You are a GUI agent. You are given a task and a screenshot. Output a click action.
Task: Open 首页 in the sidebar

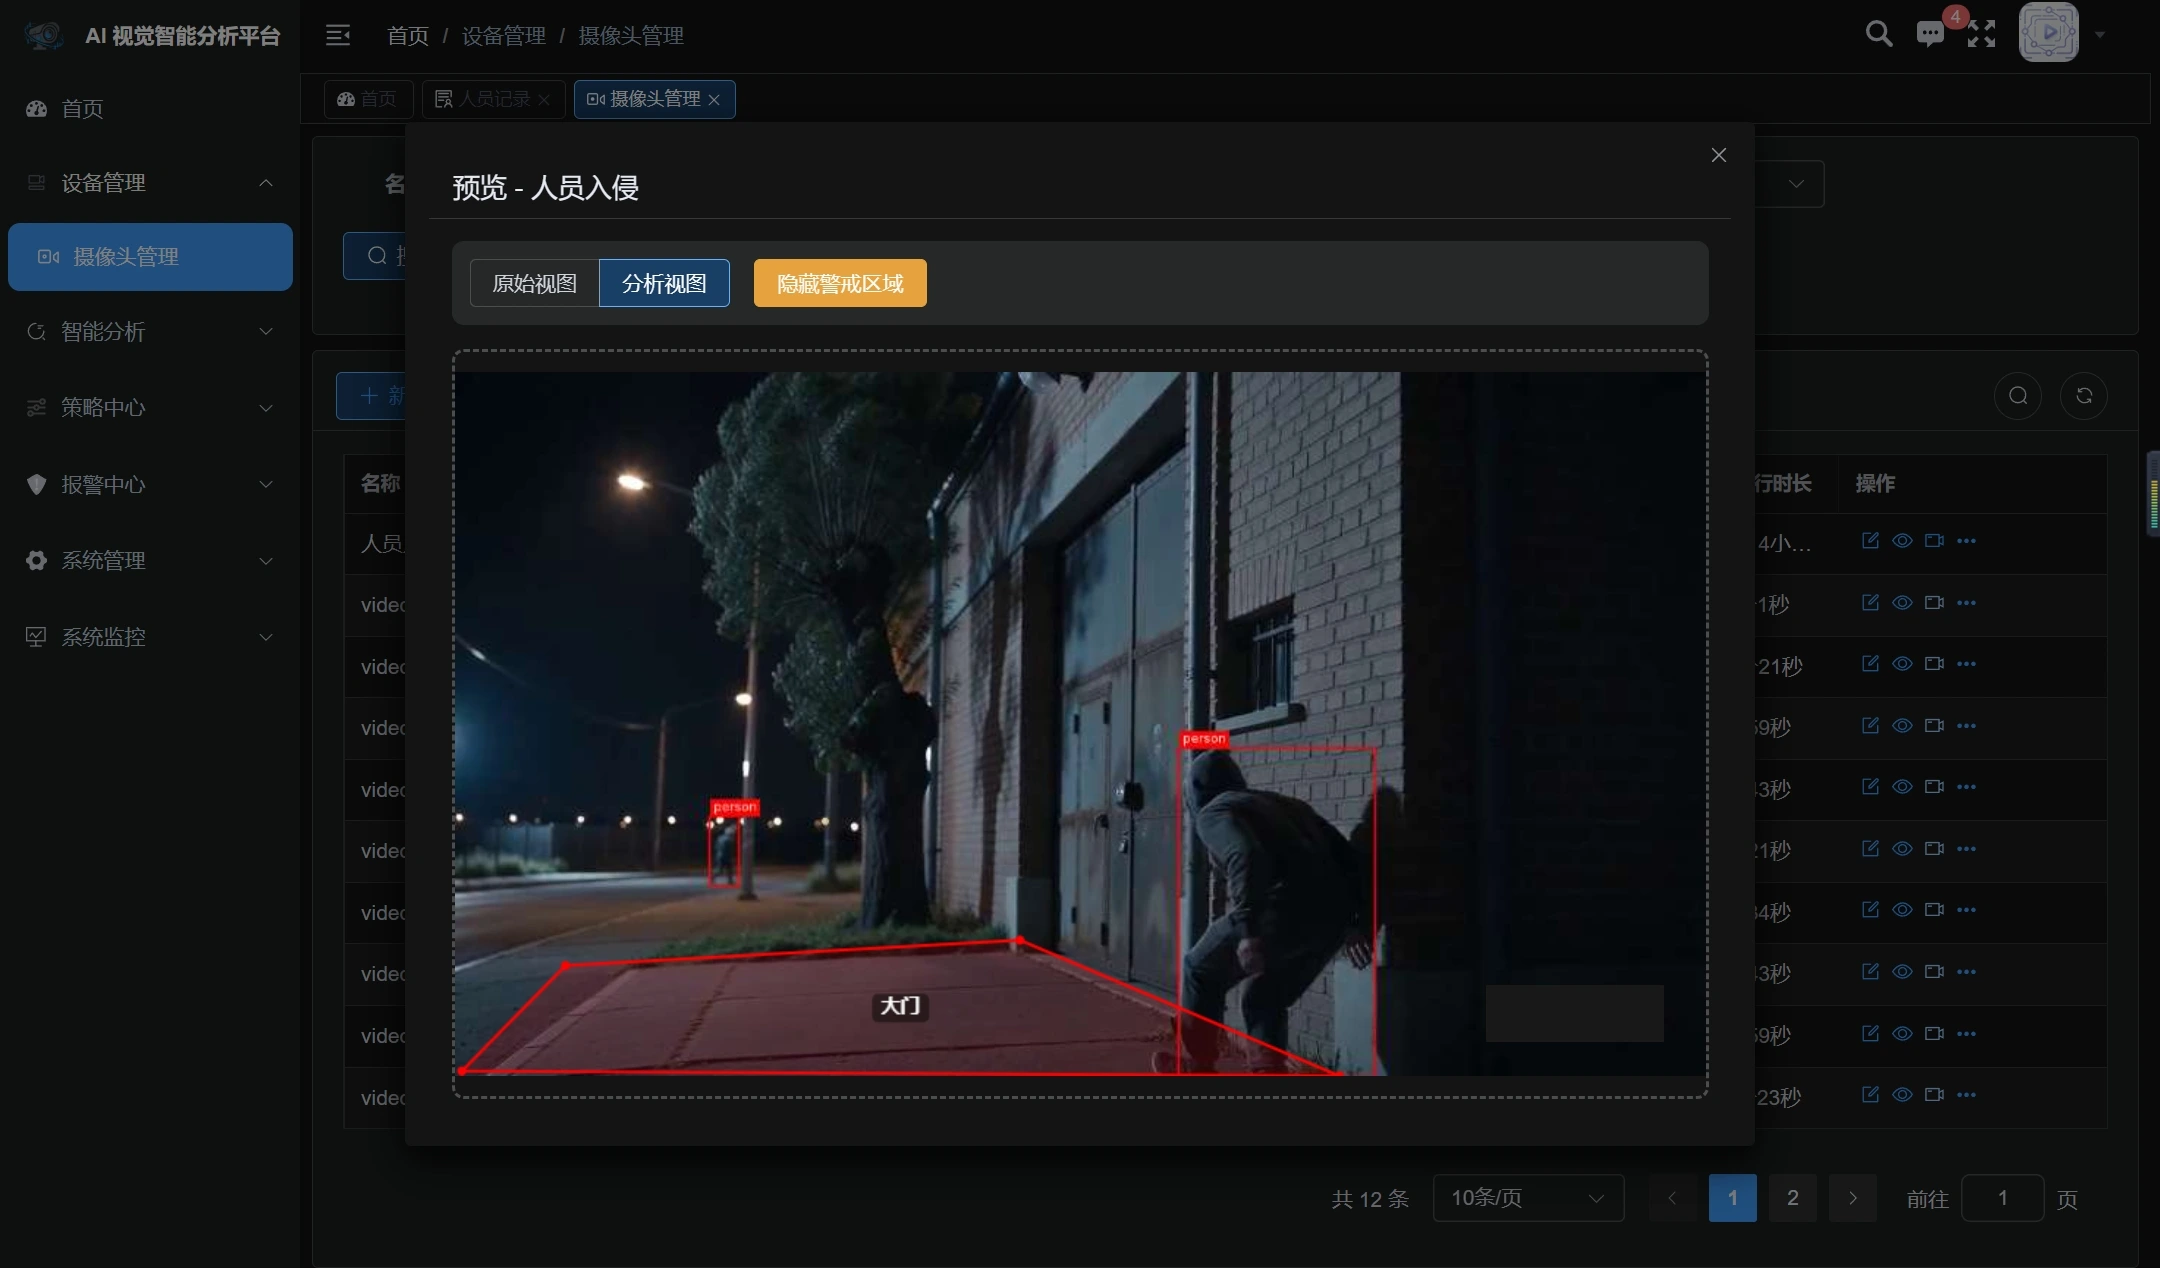pyautogui.click(x=150, y=109)
